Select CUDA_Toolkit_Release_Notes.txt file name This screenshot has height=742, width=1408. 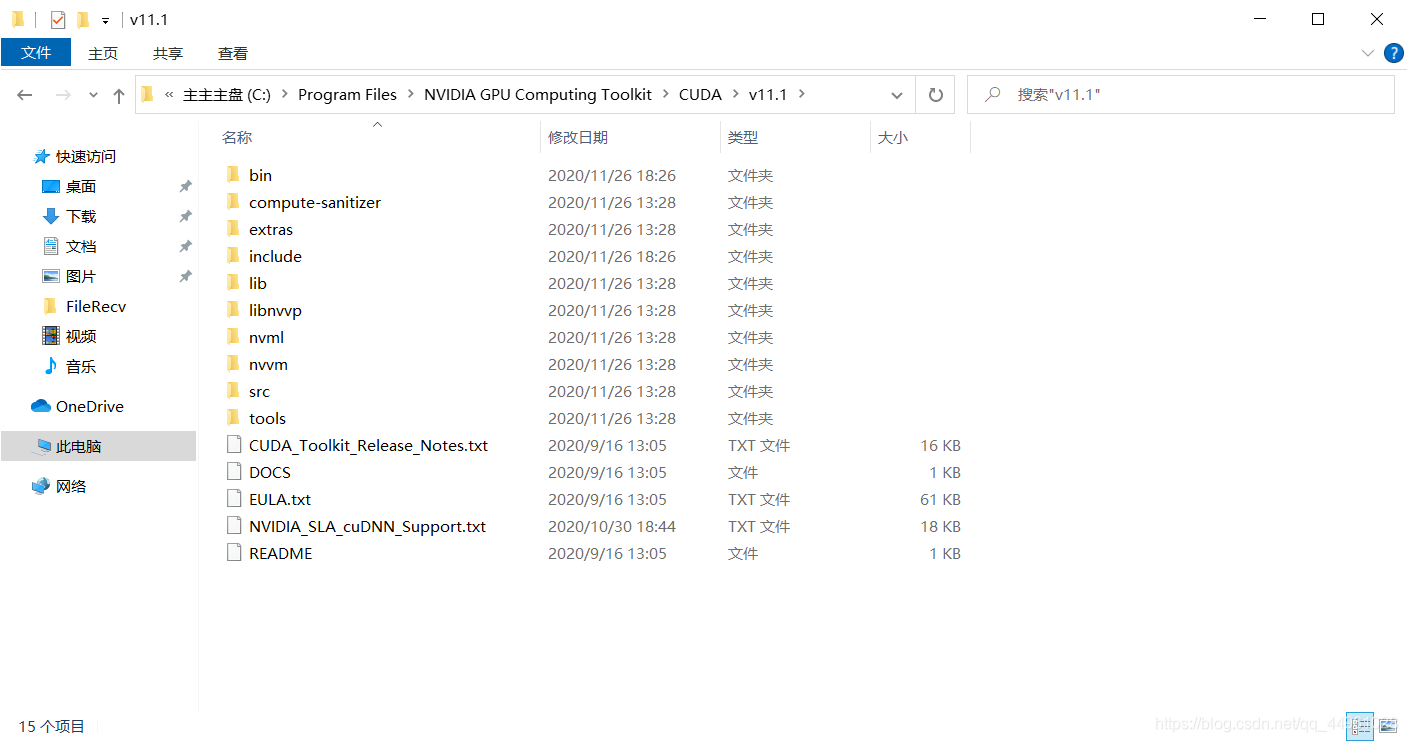pyautogui.click(x=368, y=445)
